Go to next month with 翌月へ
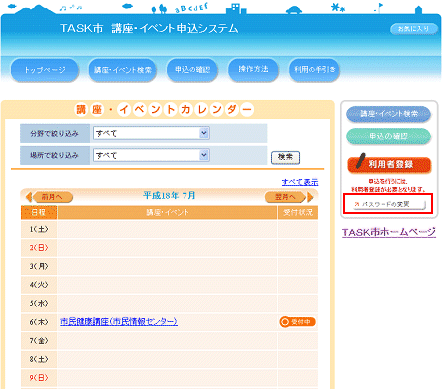 pos(285,197)
